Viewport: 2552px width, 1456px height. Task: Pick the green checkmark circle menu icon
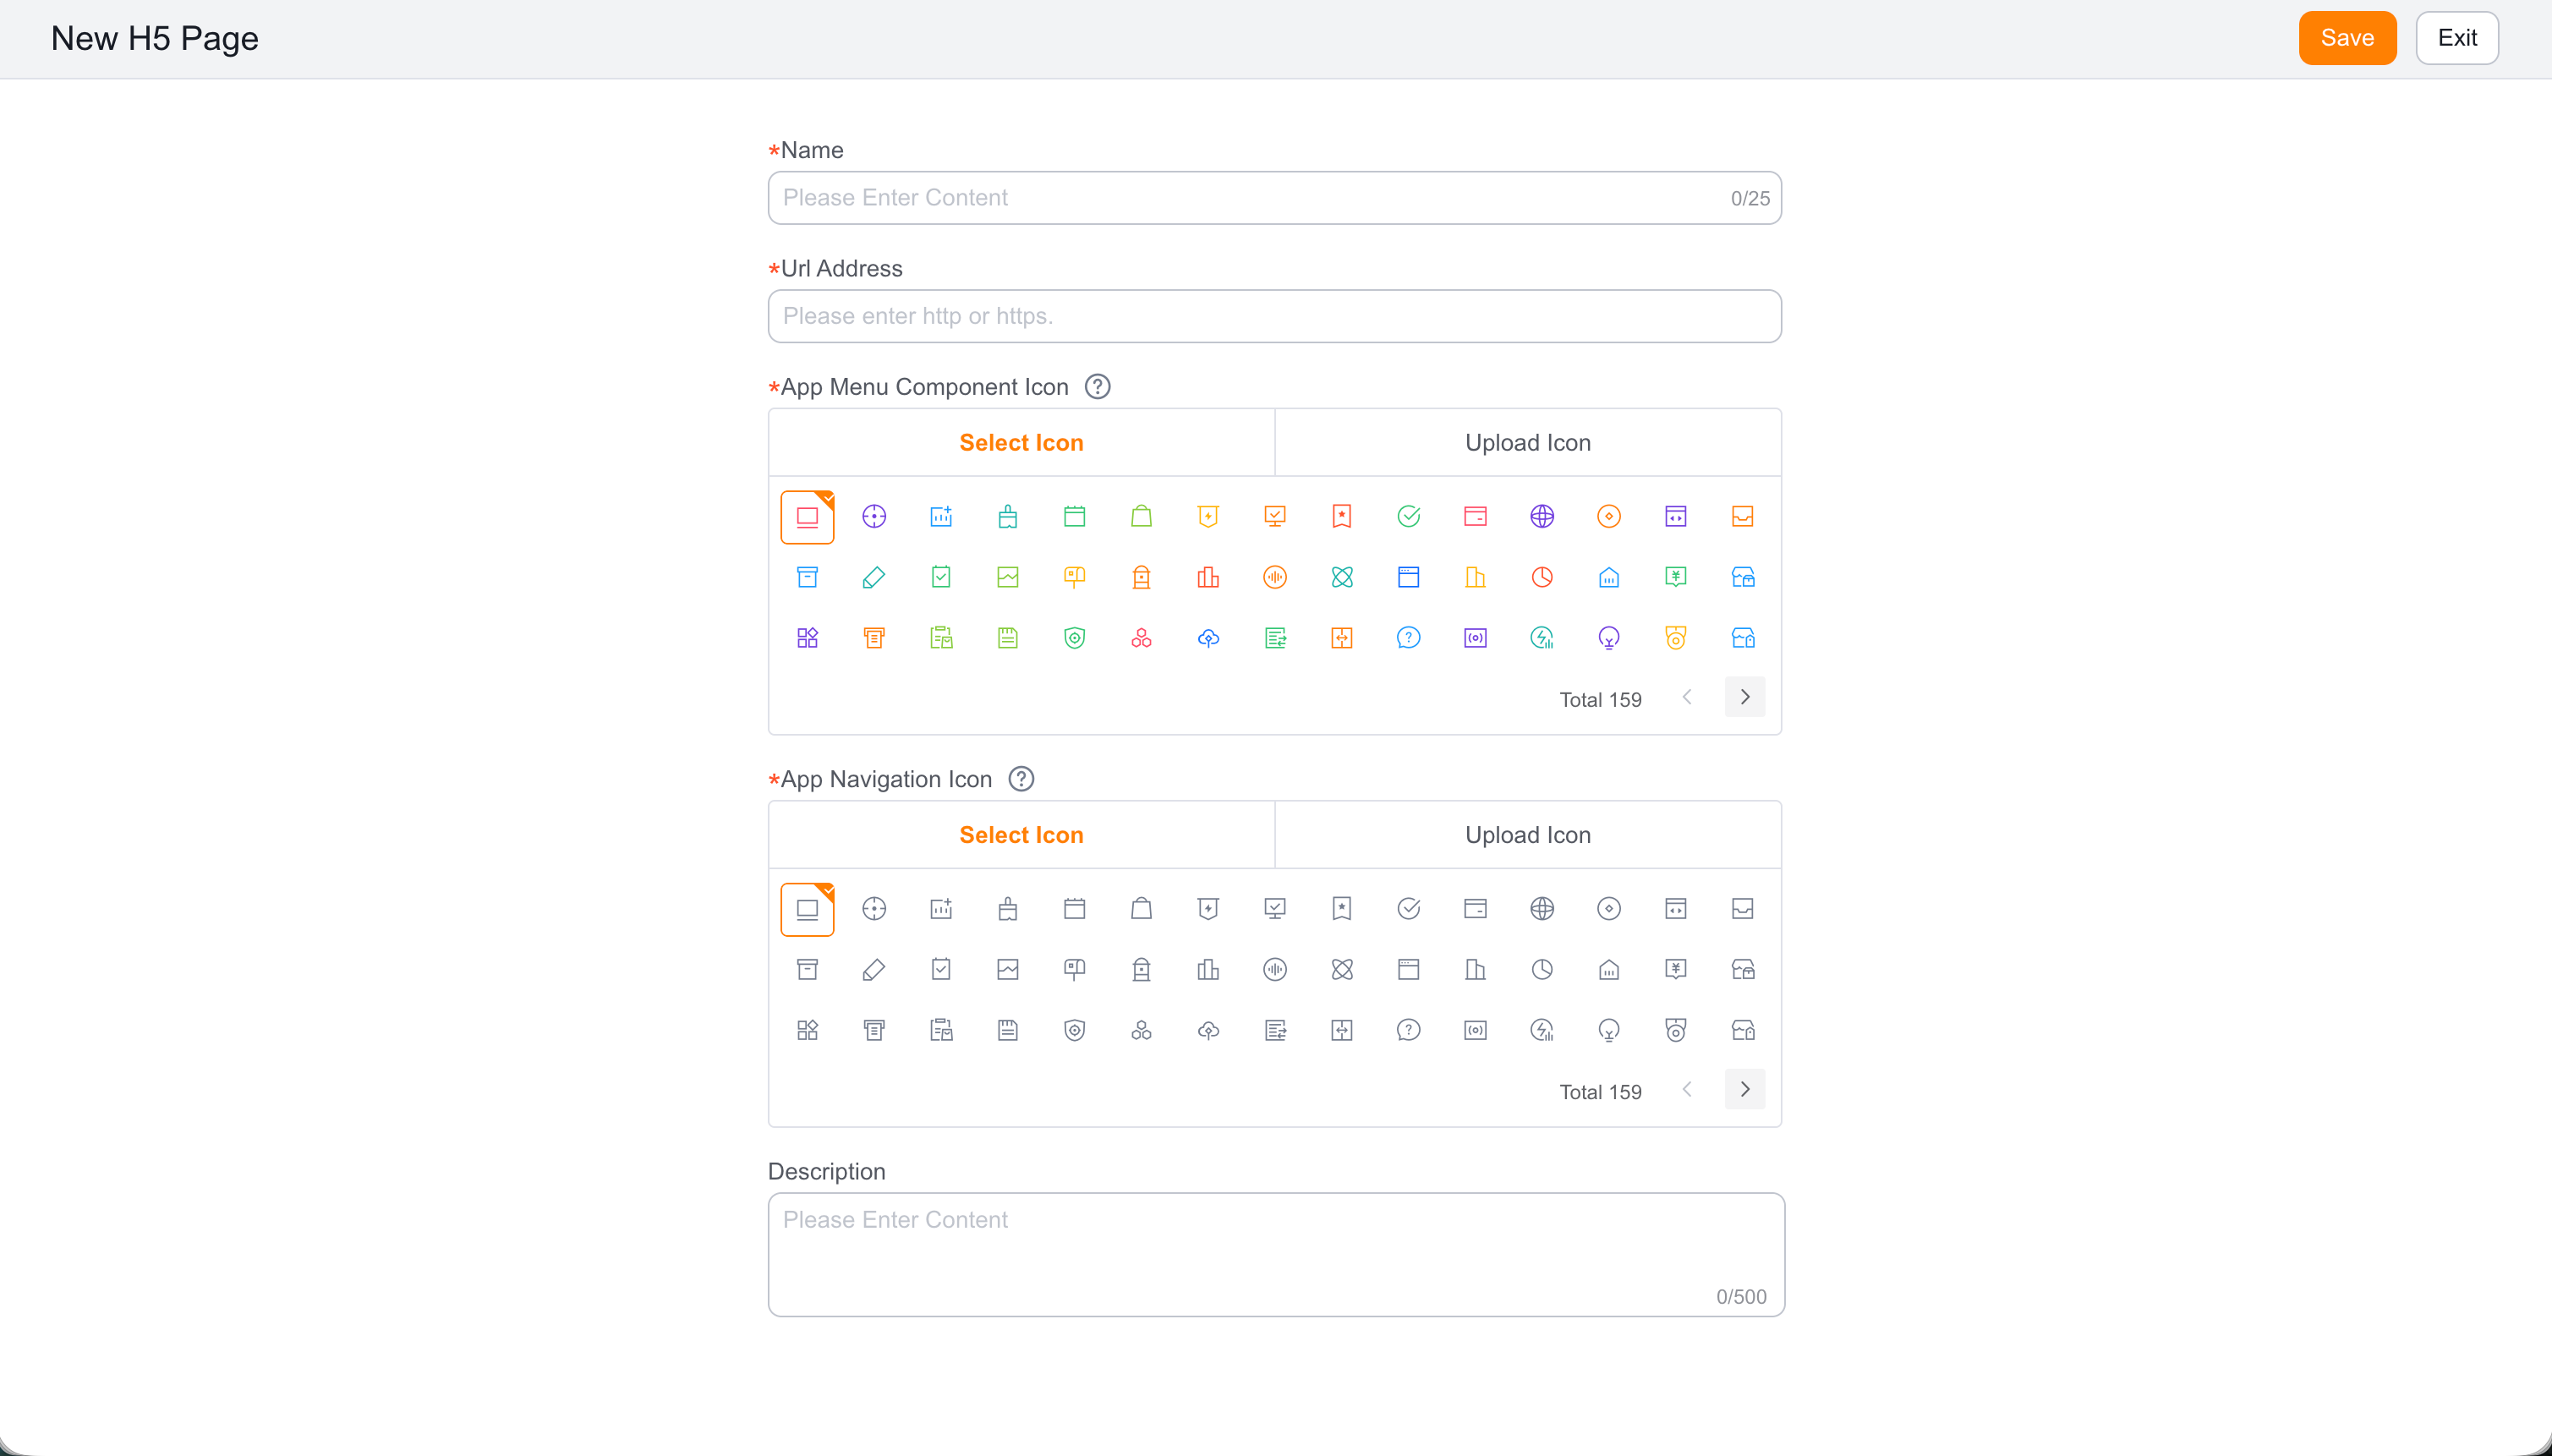pyautogui.click(x=1408, y=516)
